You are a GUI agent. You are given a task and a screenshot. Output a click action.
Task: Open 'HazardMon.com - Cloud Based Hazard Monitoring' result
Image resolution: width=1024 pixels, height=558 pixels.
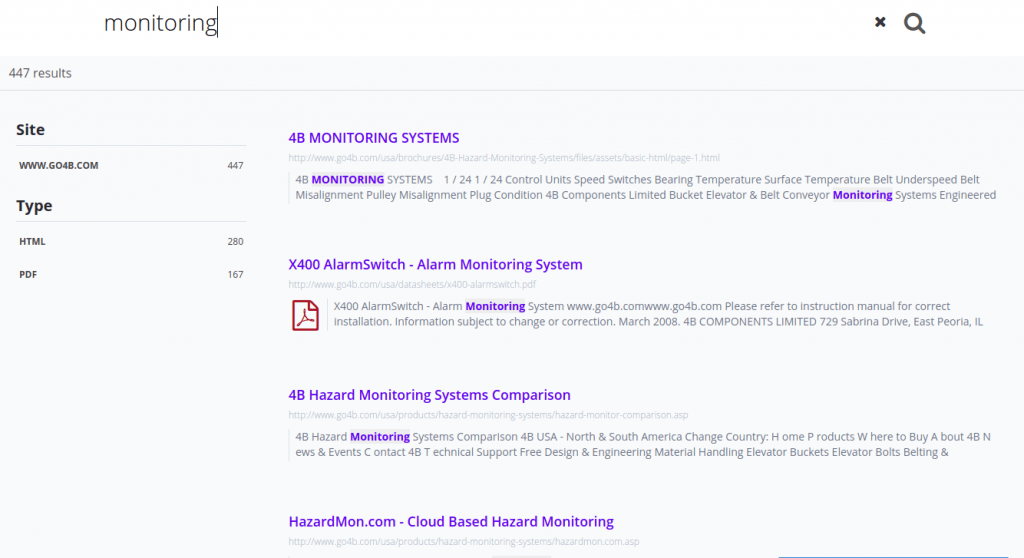451,521
